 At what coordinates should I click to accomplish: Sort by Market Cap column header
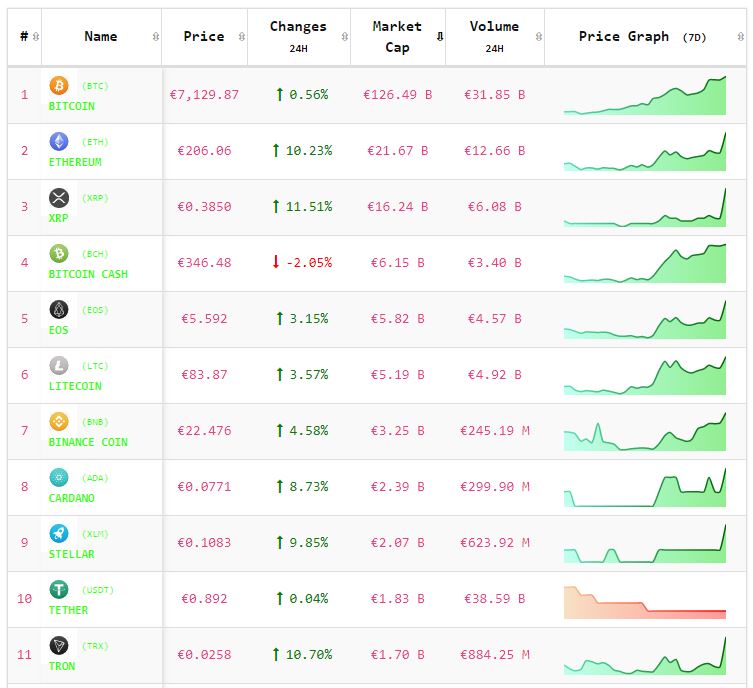point(397,37)
